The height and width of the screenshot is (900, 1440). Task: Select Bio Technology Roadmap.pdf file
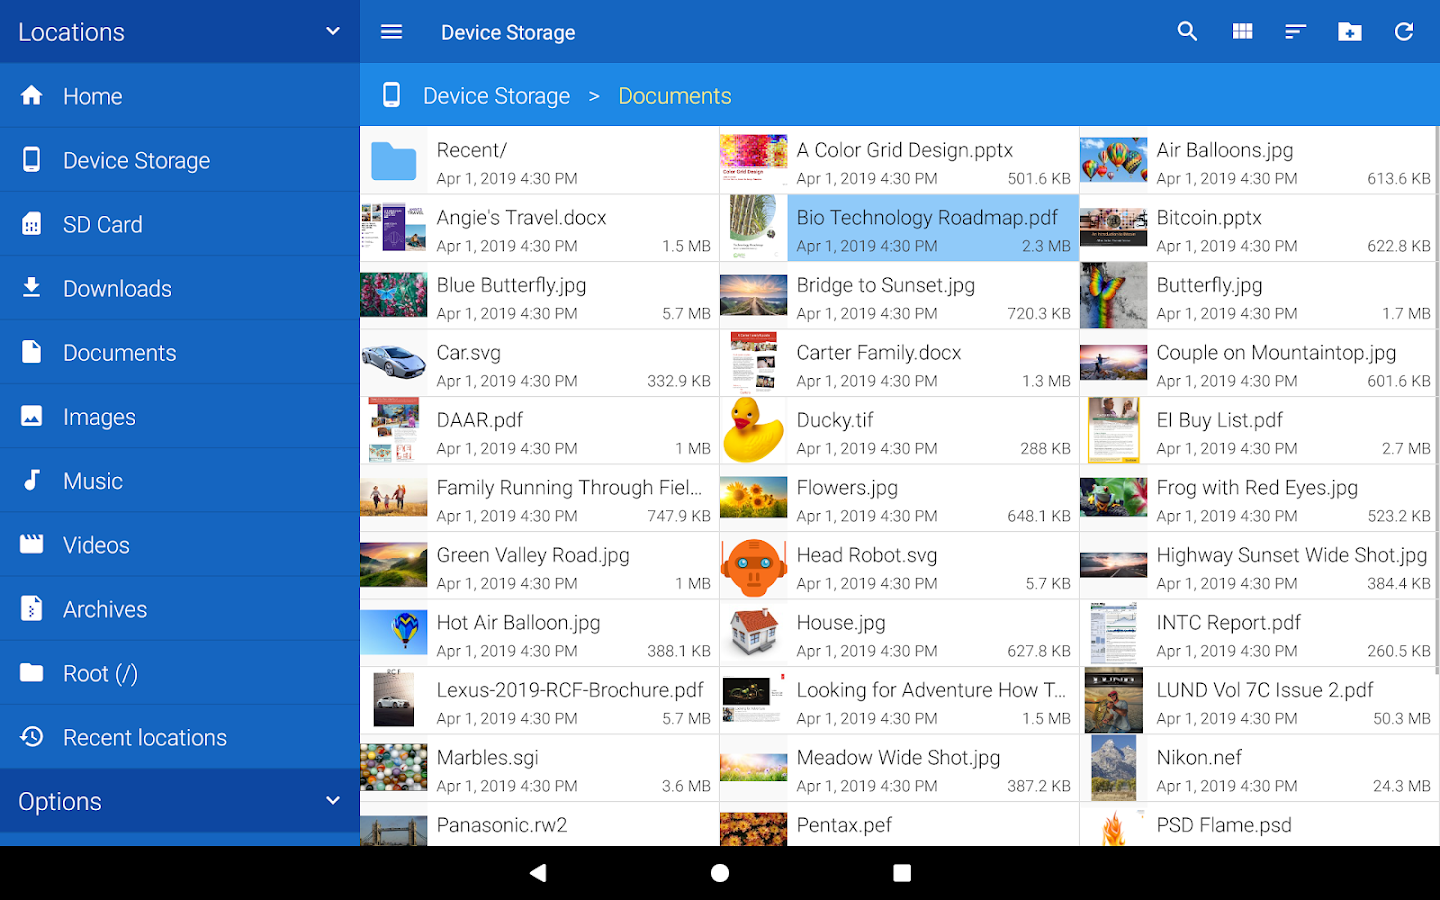point(900,228)
